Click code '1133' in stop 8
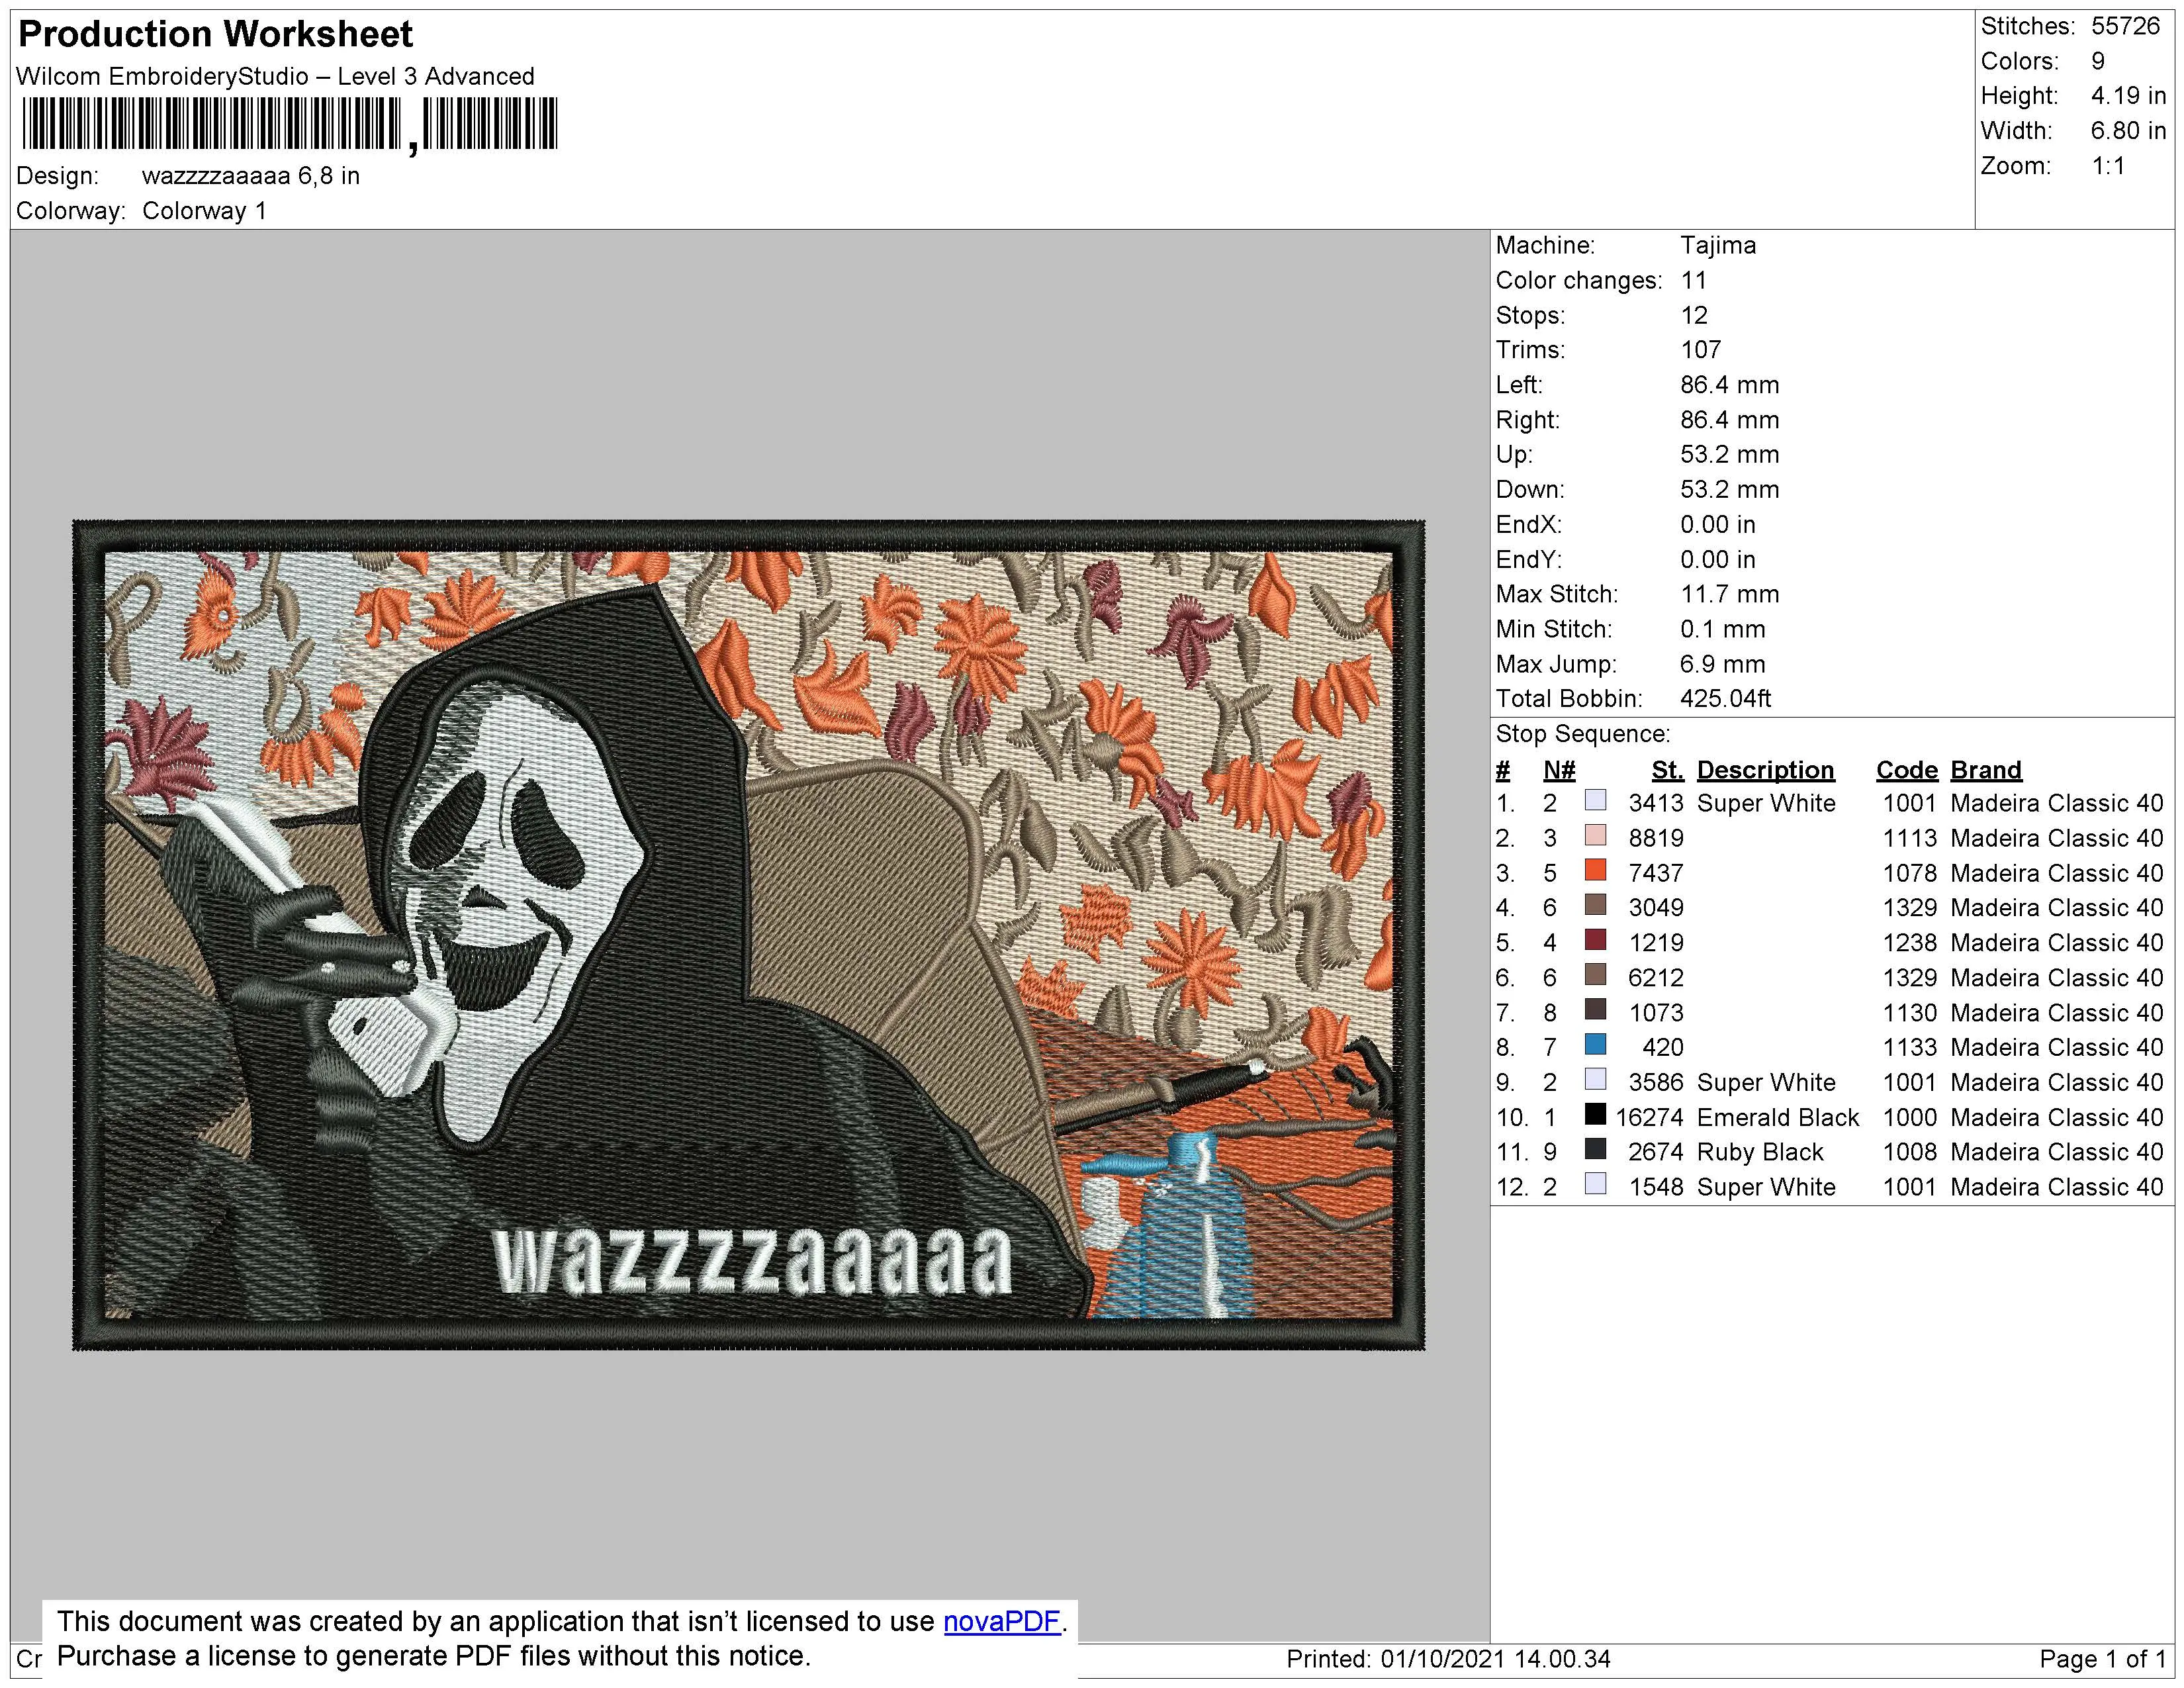Image resolution: width=2184 pixels, height=1688 pixels. (x=1909, y=1047)
